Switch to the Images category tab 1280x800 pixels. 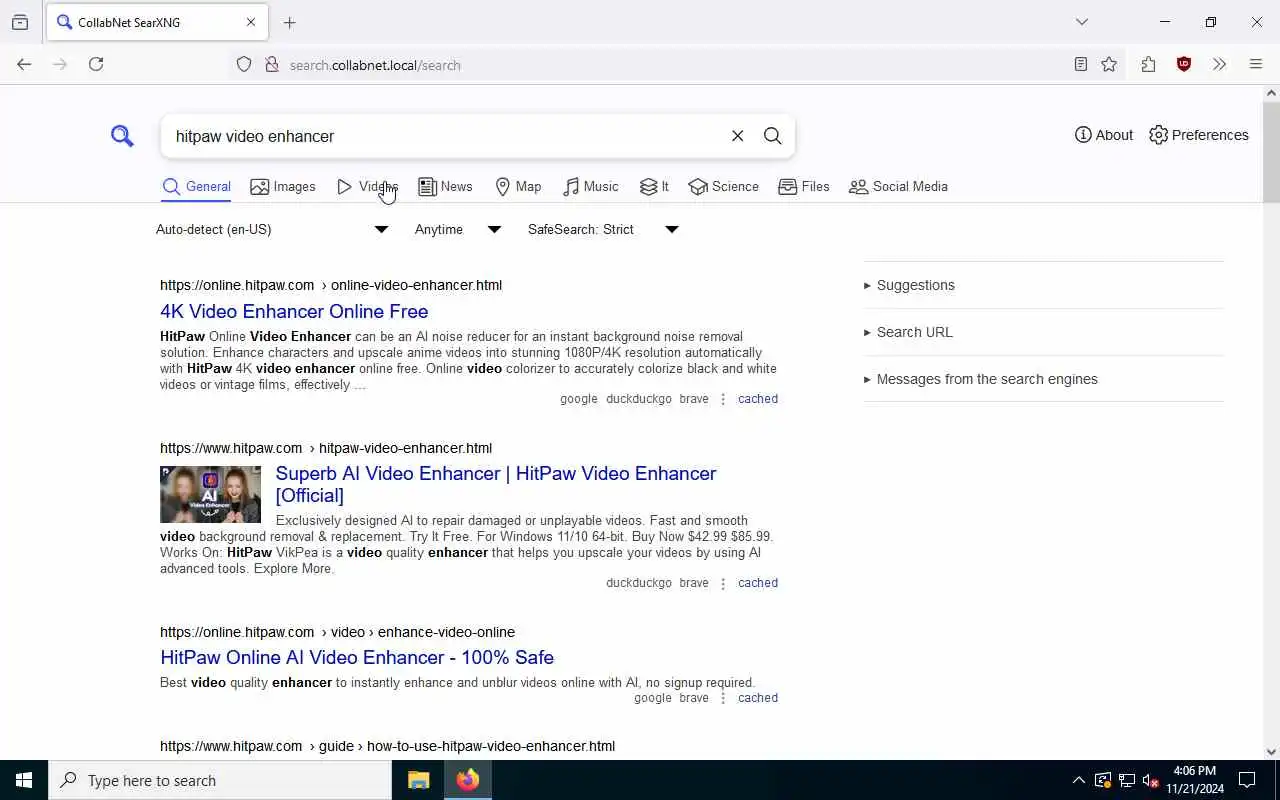[x=282, y=187]
